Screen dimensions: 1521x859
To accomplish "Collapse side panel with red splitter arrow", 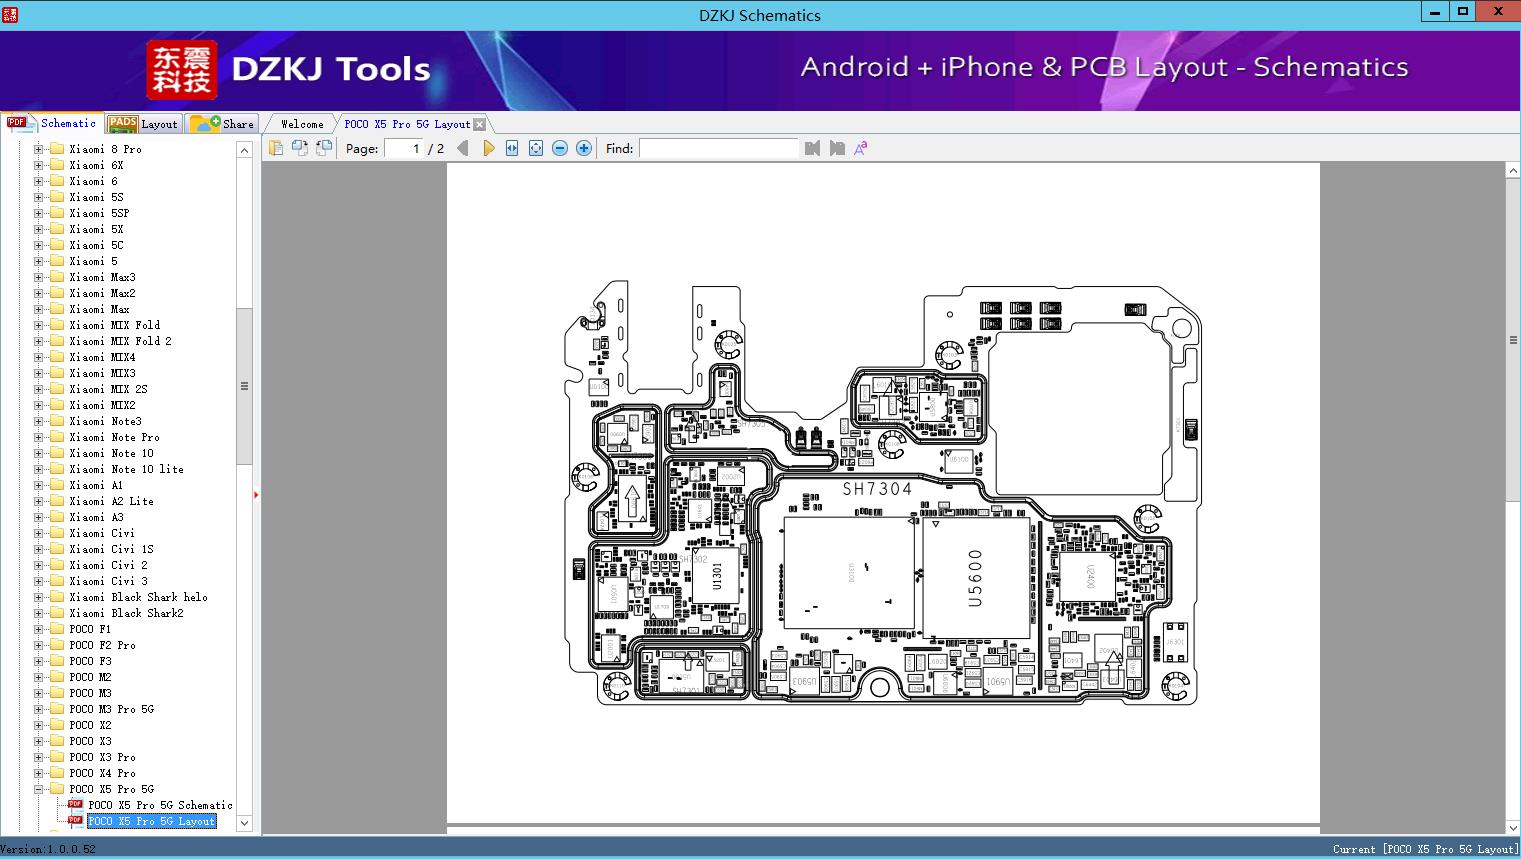I will 256,494.
